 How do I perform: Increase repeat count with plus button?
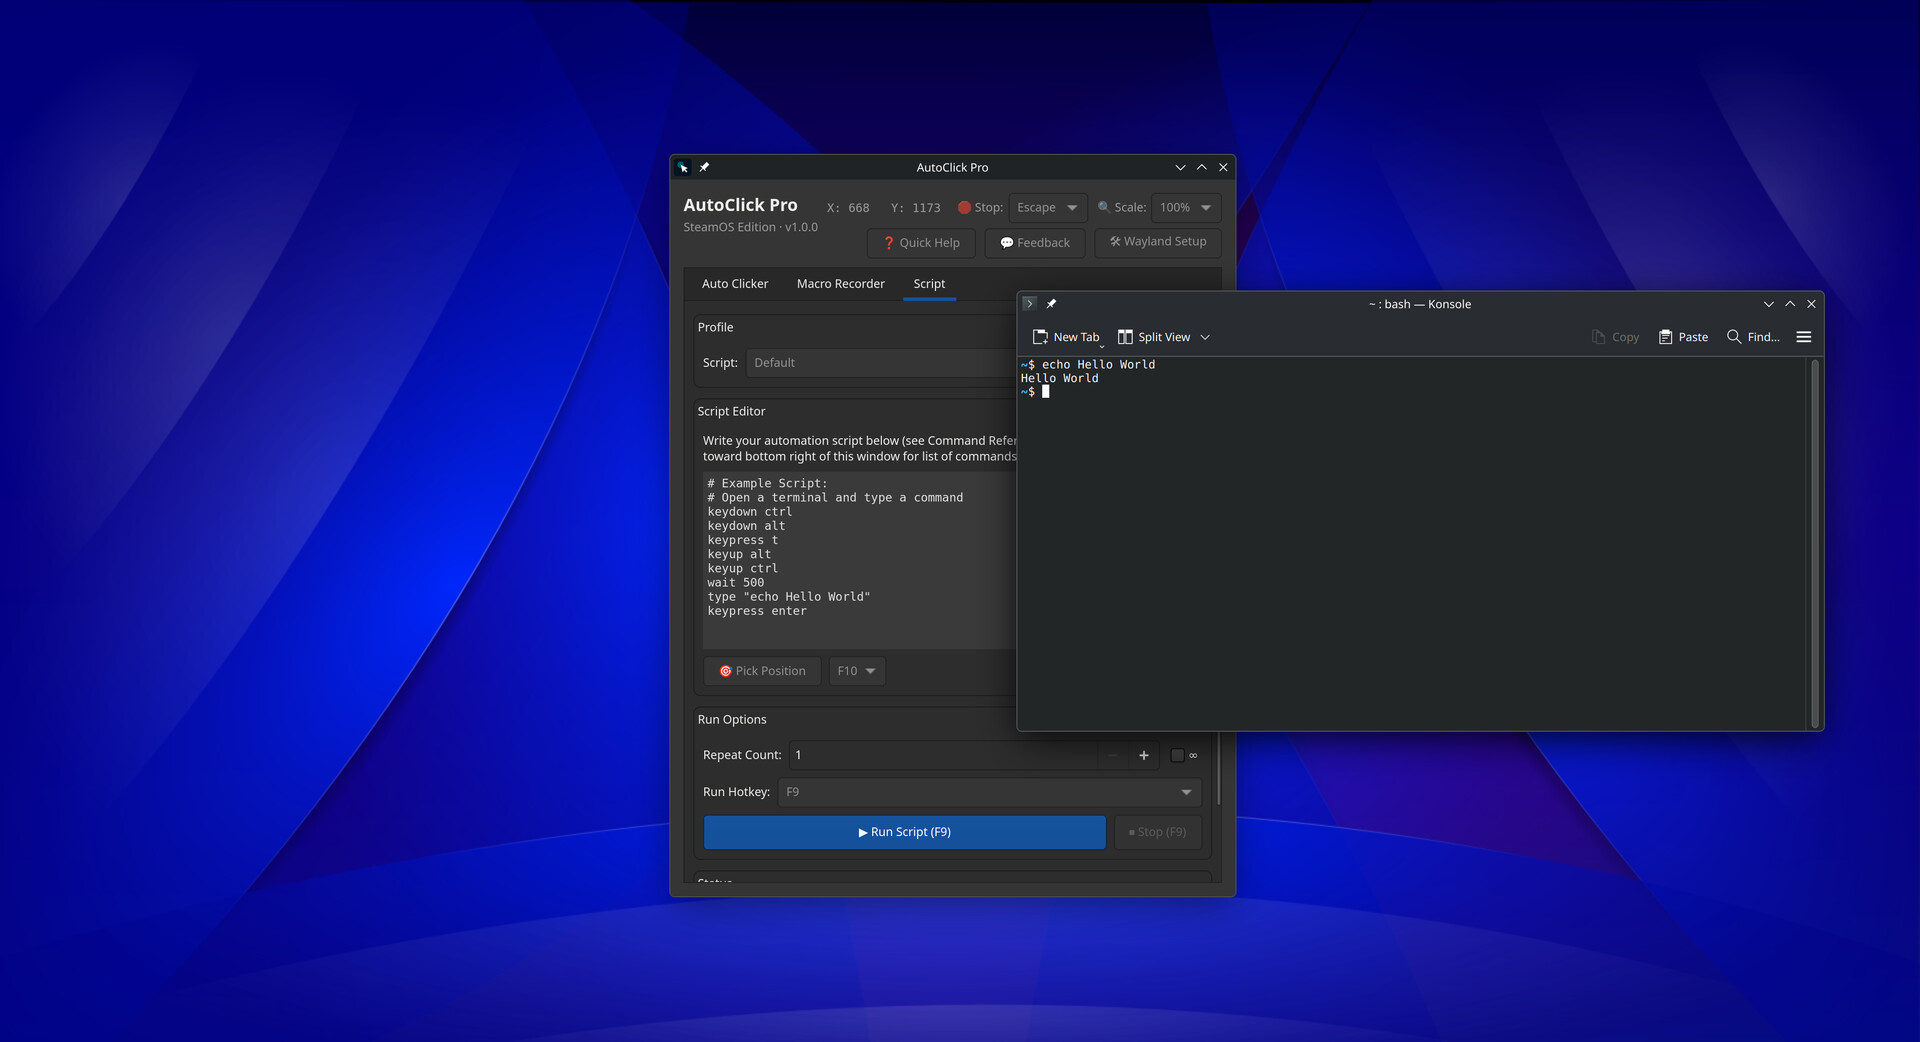click(x=1144, y=755)
